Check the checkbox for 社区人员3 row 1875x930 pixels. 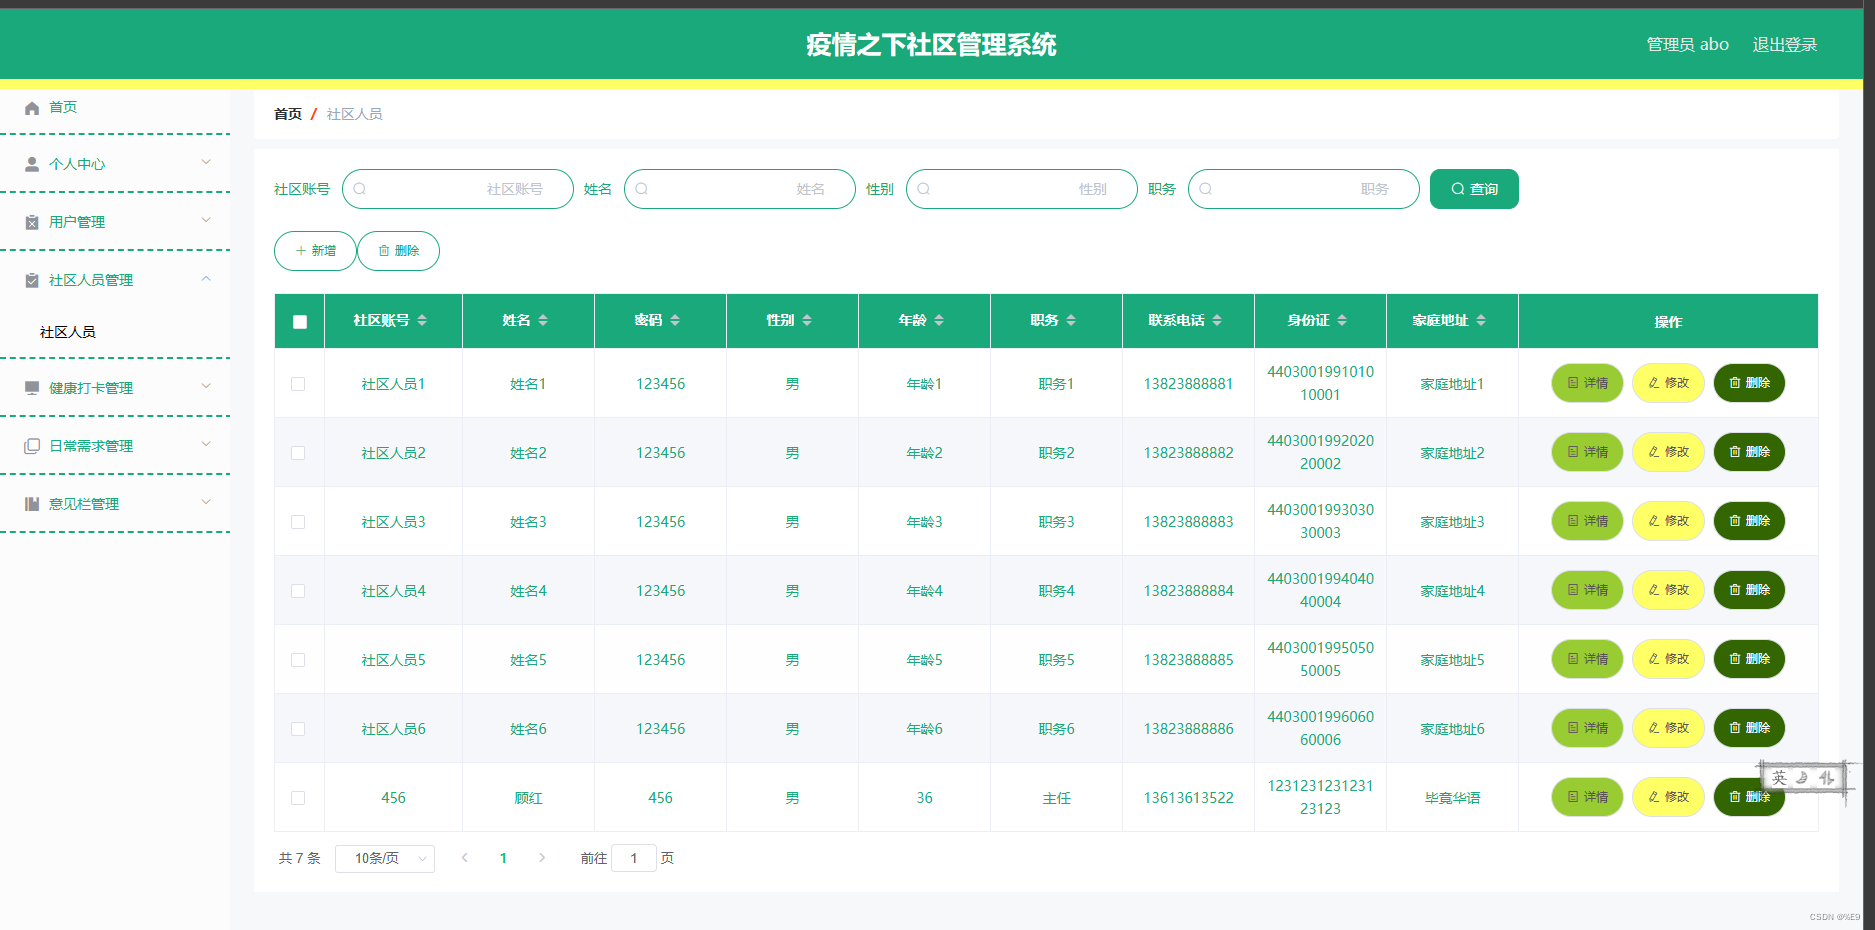point(298,521)
